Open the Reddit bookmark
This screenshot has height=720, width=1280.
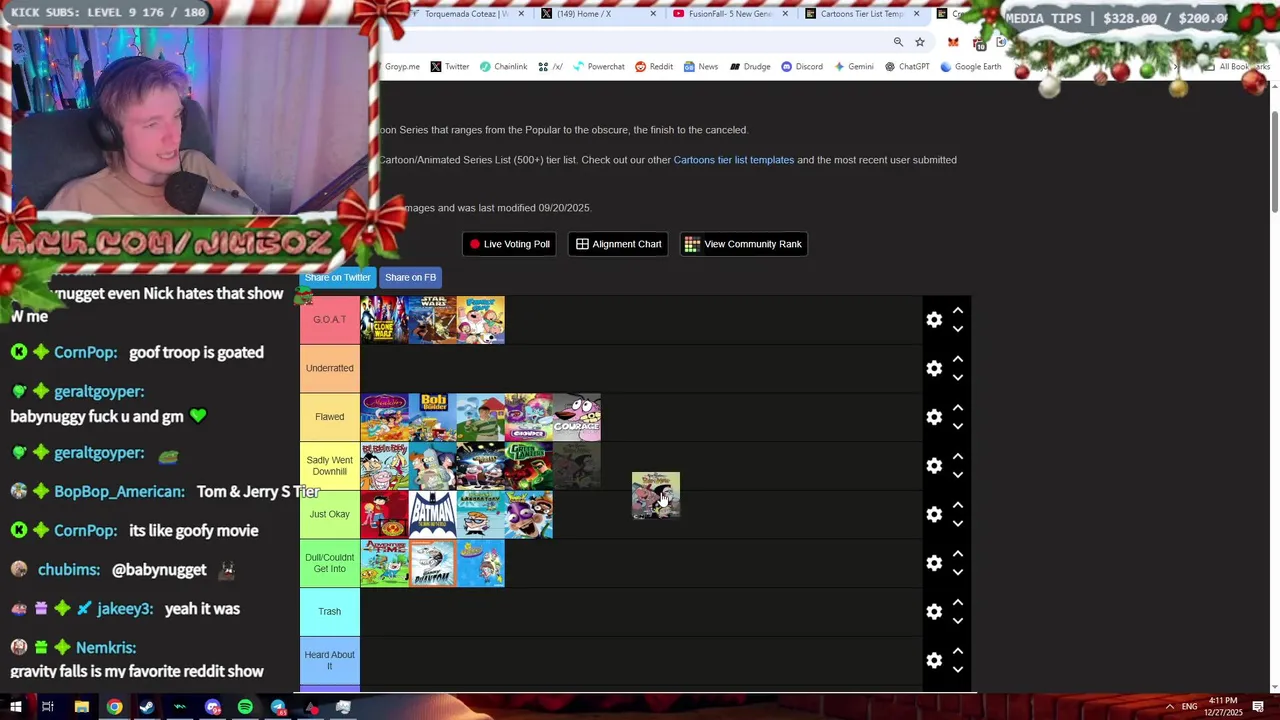[654, 67]
